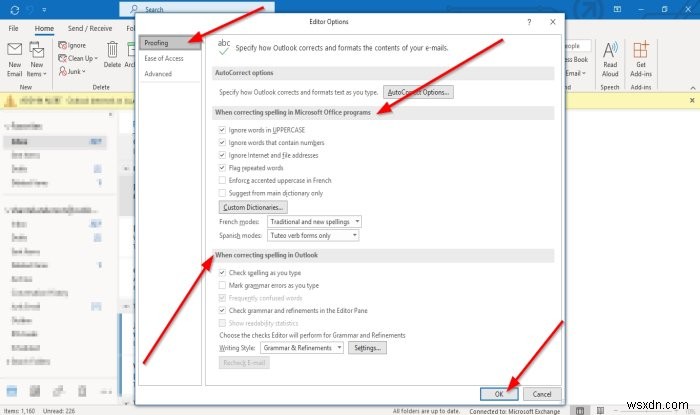This screenshot has height=415, width=700.
Task: Collapse the folder pane with the arrow
Action: click(110, 115)
